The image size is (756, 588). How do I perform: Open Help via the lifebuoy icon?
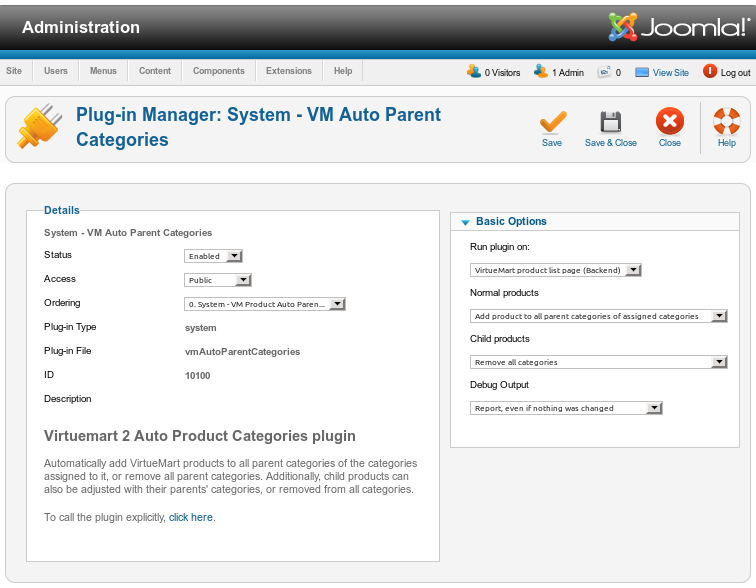pos(726,123)
